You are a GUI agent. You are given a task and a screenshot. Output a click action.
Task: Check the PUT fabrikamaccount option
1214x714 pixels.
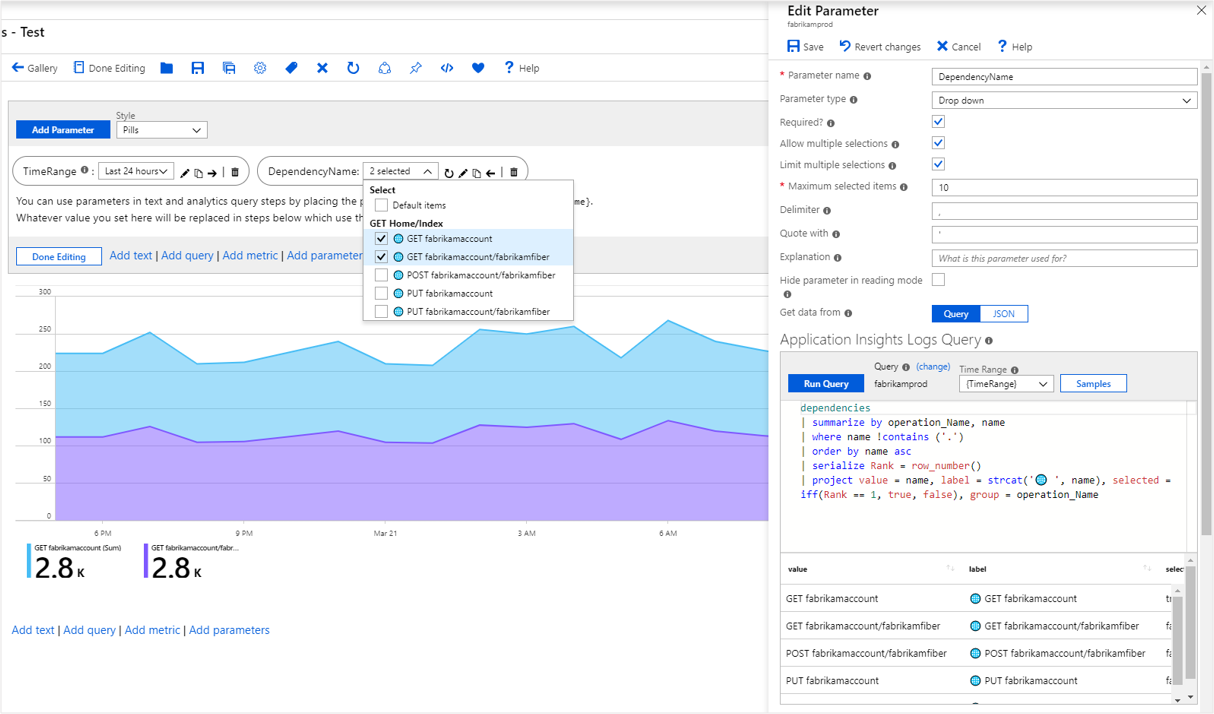[x=381, y=294]
